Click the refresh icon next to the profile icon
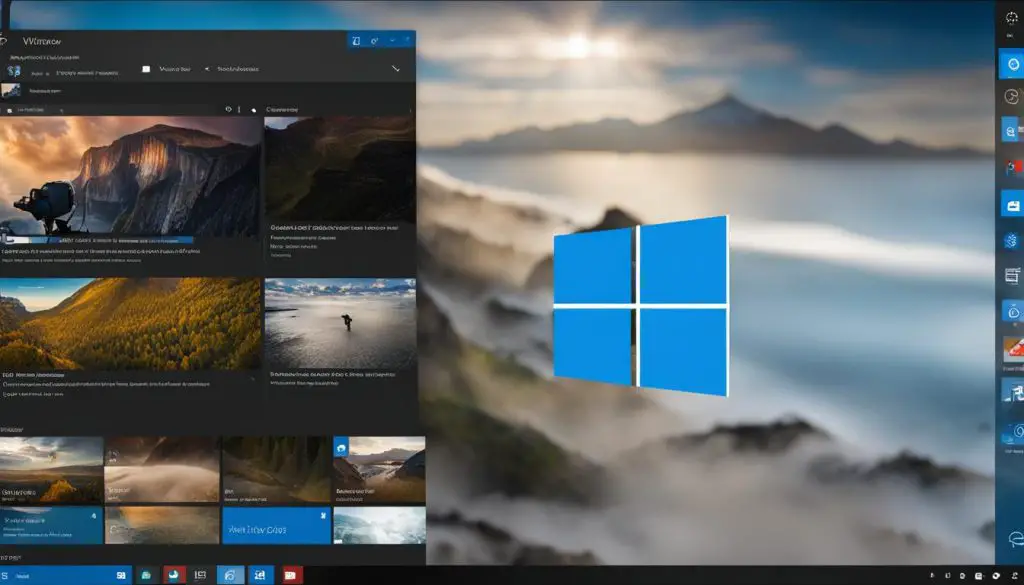Screen dimensions: 1024x585 (375, 40)
